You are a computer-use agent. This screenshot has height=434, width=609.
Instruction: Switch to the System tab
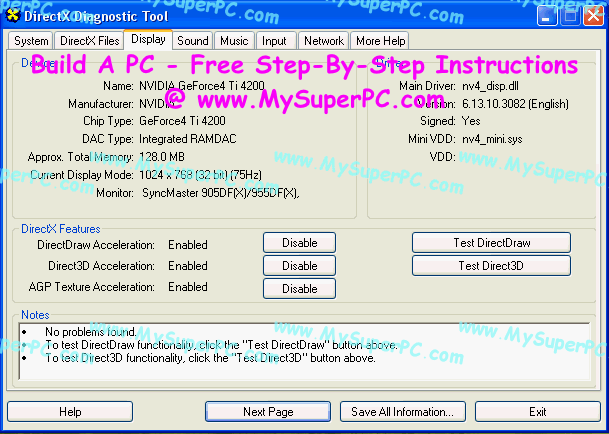point(31,41)
